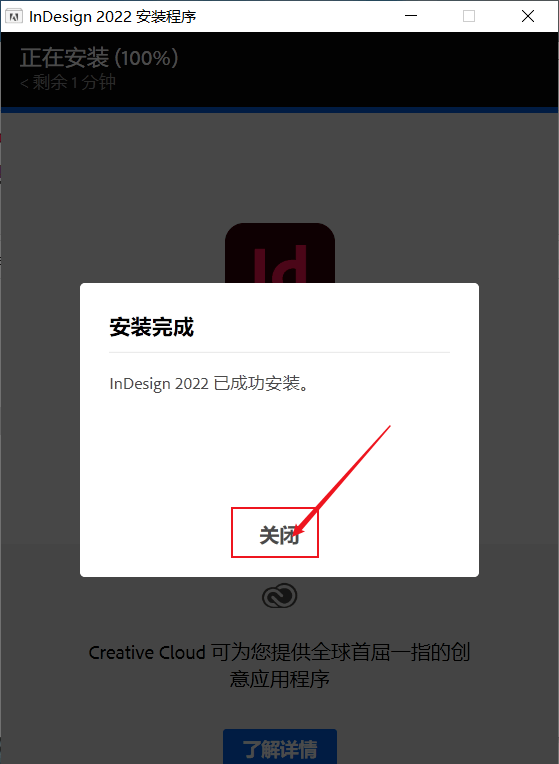
Task: Maximize the installer window
Action: click(x=469, y=16)
